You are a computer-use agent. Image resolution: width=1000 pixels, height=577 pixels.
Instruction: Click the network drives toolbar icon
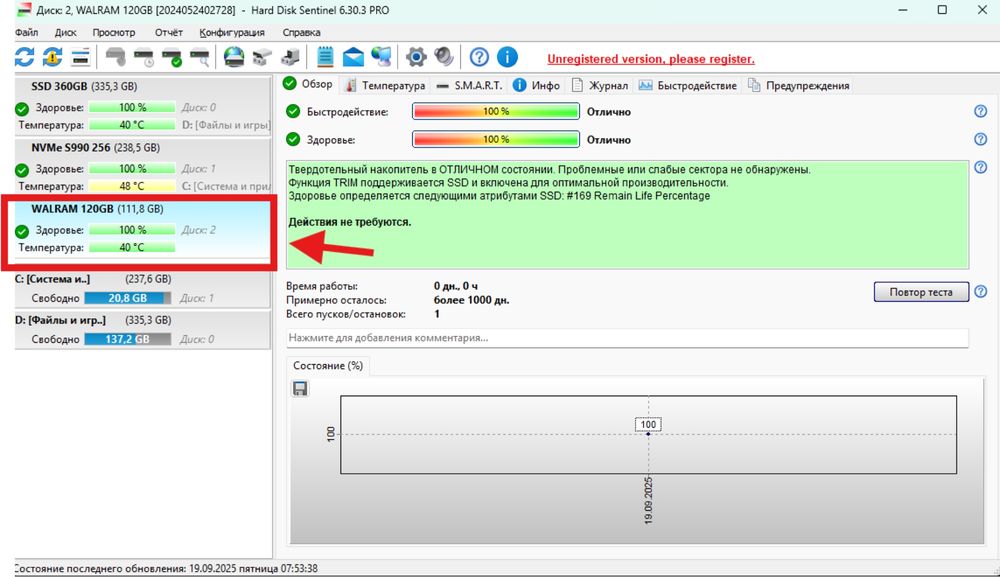point(262,57)
